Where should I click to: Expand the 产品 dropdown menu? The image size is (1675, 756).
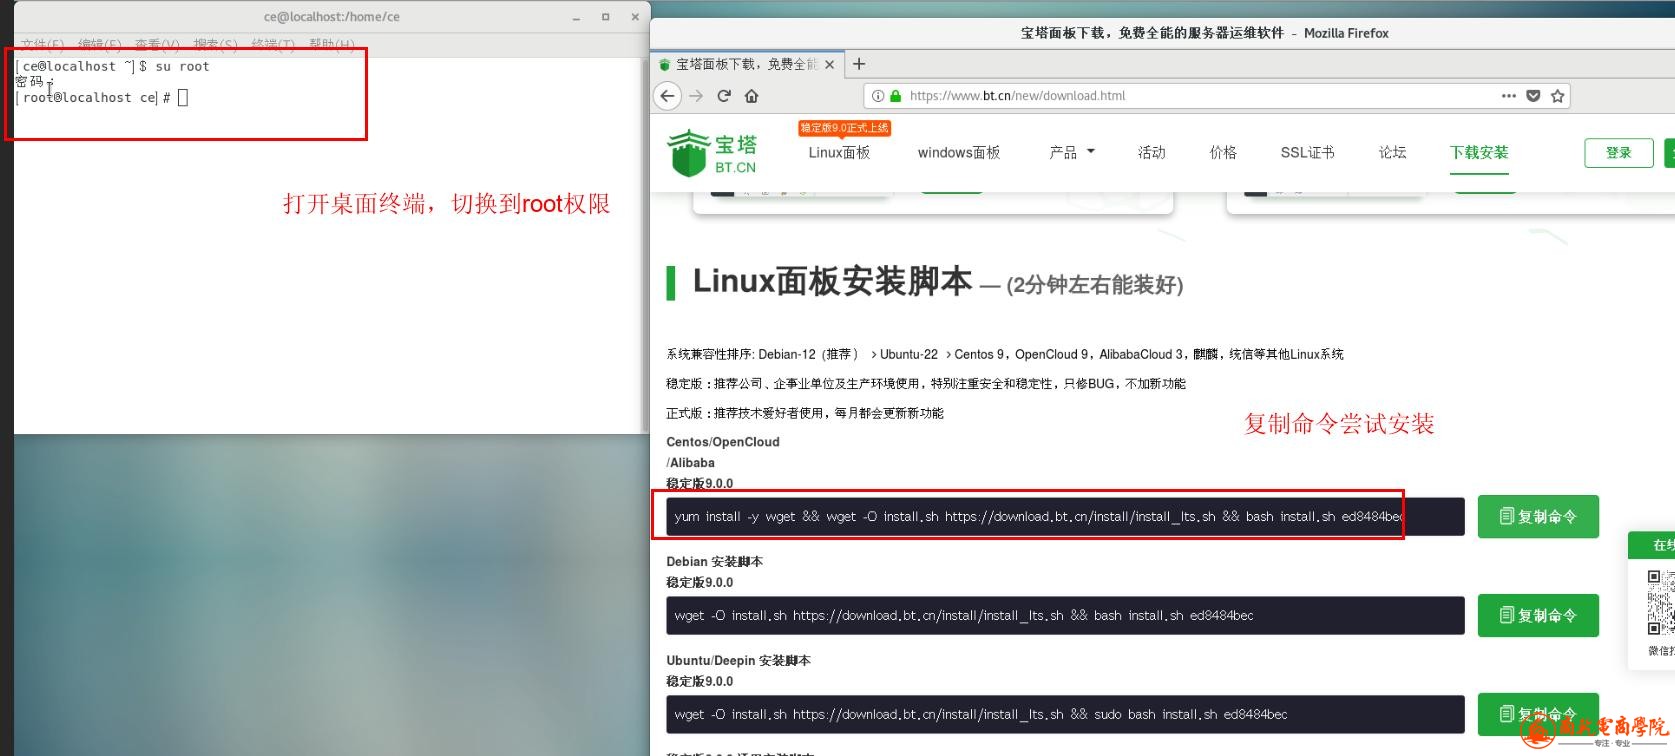tap(1072, 153)
